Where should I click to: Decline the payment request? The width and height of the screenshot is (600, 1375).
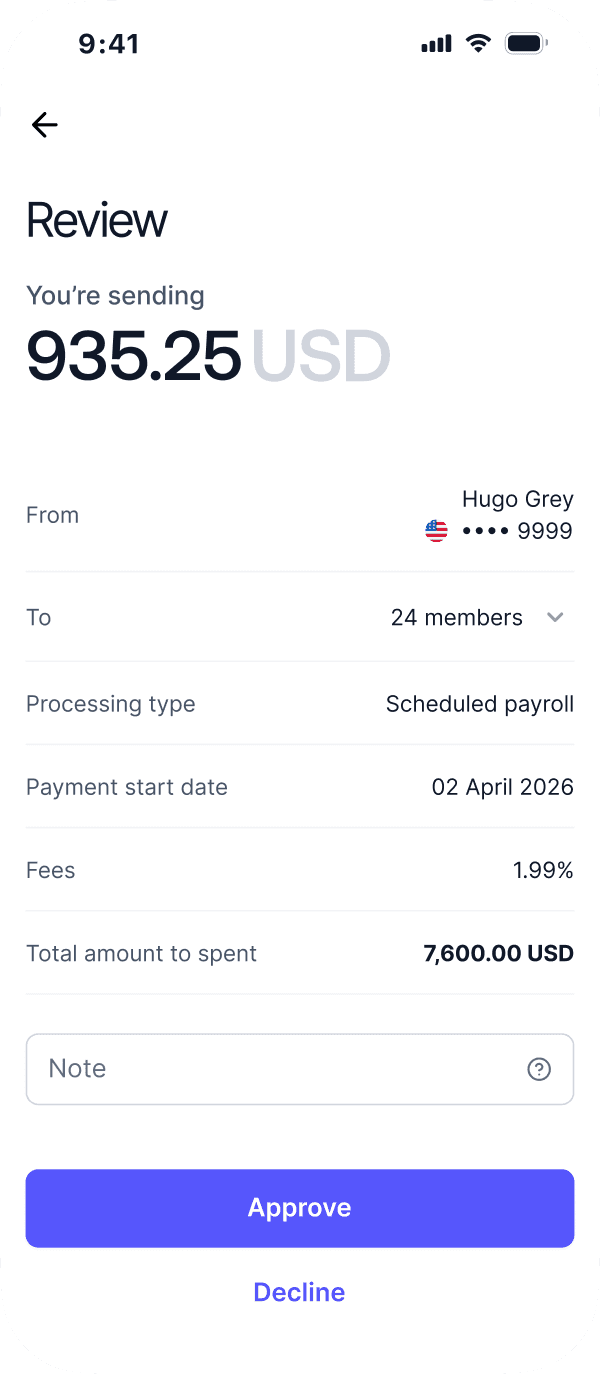tap(299, 1292)
